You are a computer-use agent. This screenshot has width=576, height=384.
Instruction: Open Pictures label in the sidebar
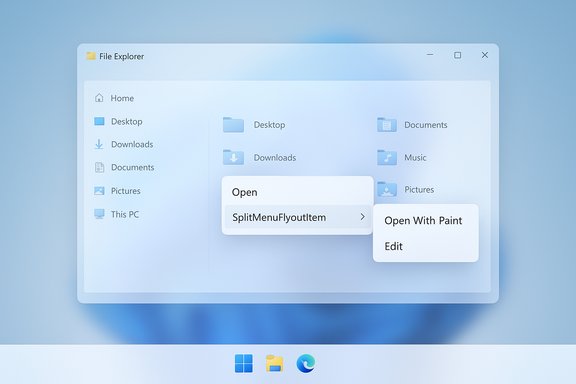point(126,191)
